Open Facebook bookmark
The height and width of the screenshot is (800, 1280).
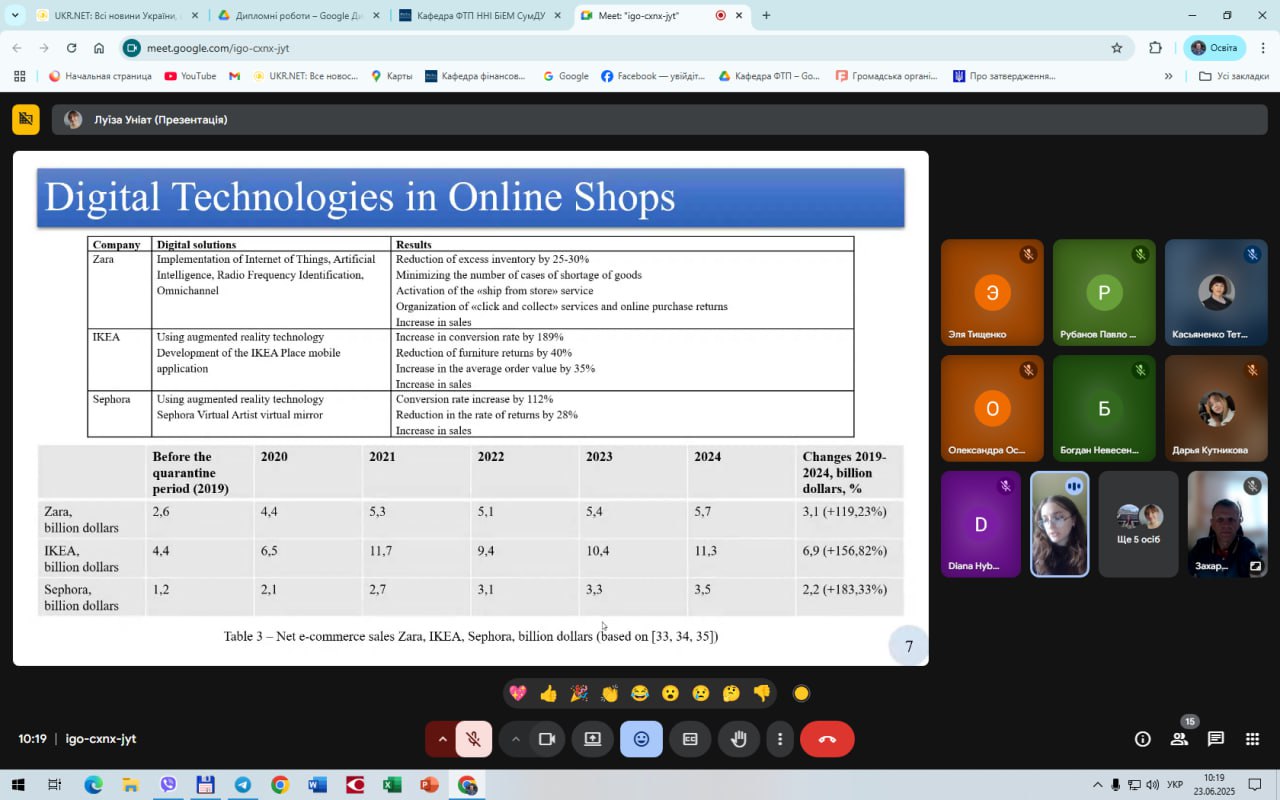652,76
